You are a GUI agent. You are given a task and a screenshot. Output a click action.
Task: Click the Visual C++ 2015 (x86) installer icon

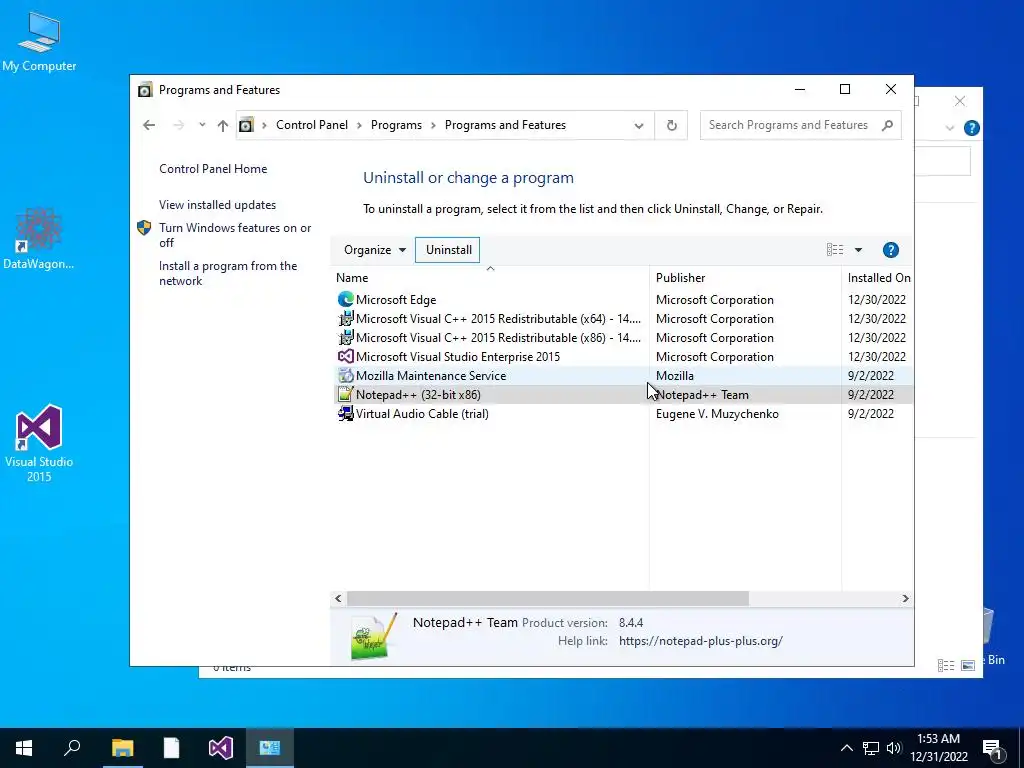pyautogui.click(x=345, y=338)
